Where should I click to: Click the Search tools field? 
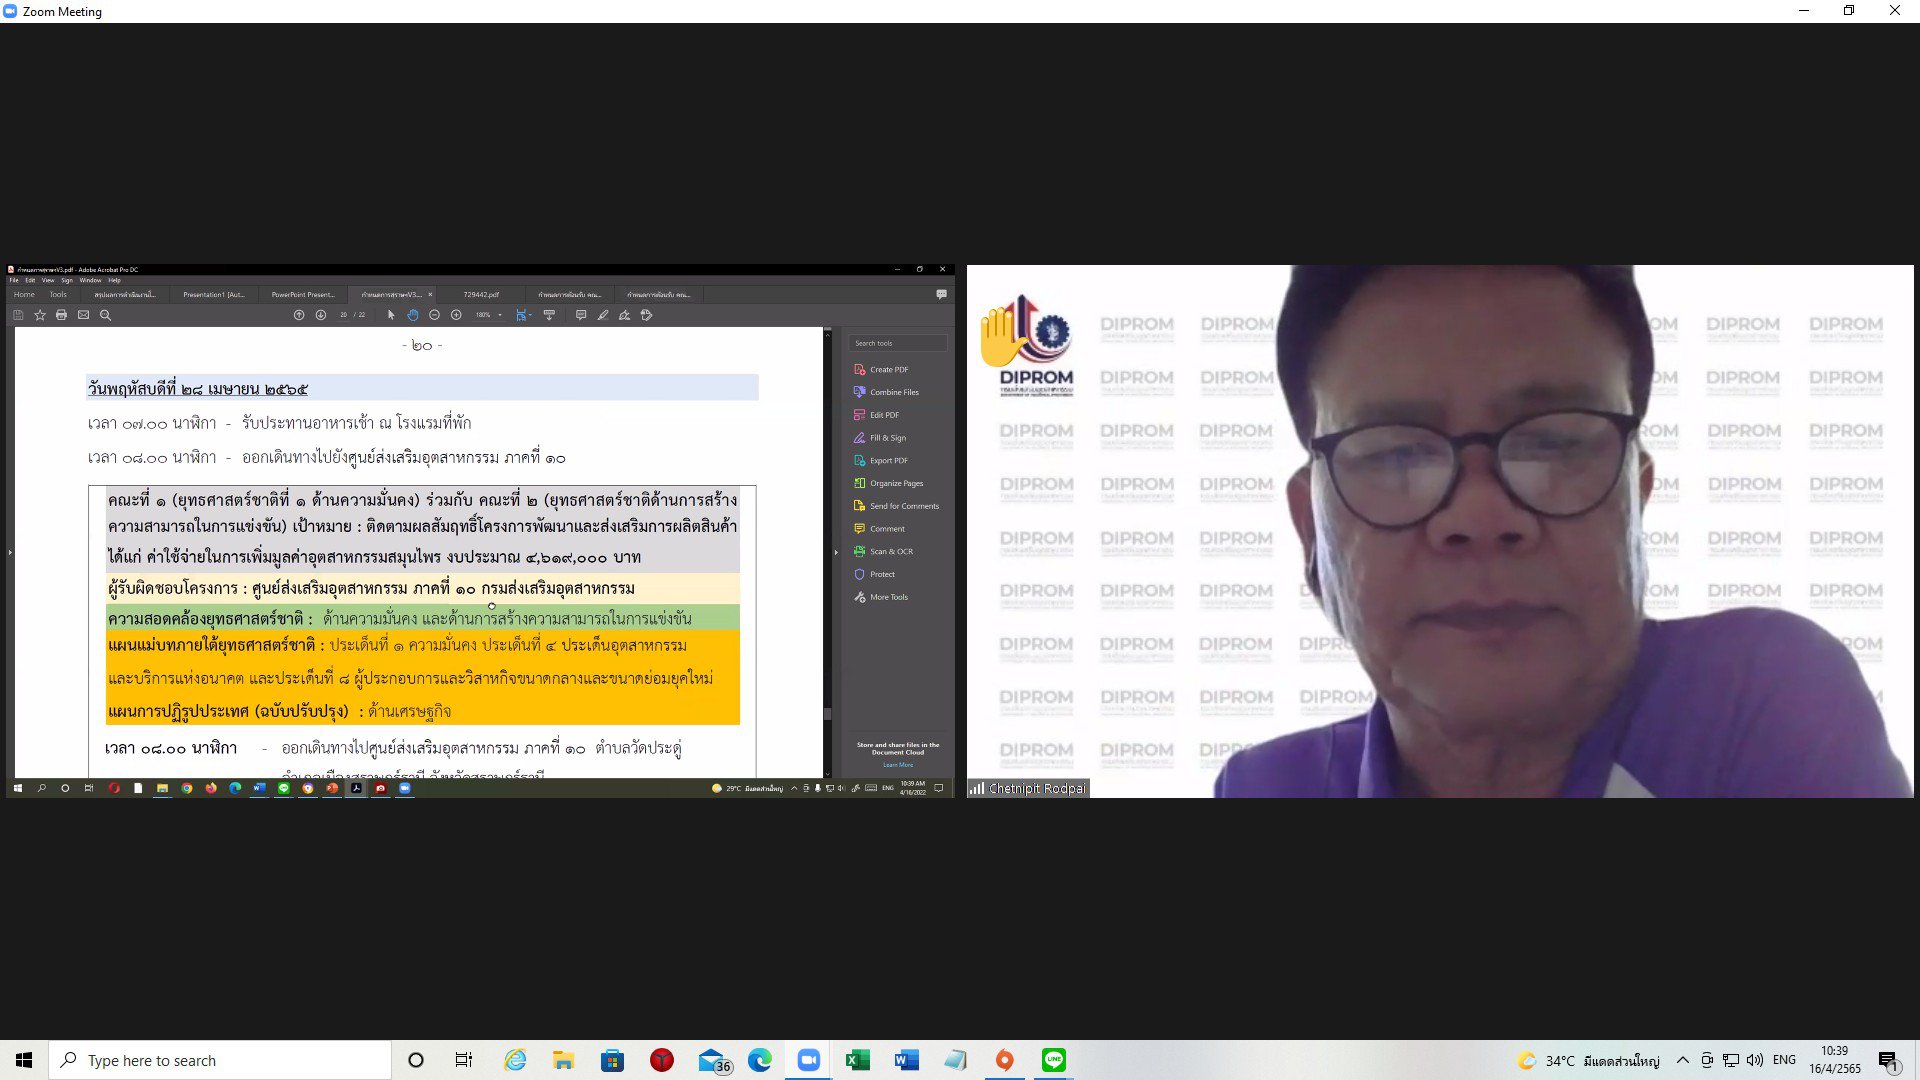[x=898, y=343]
